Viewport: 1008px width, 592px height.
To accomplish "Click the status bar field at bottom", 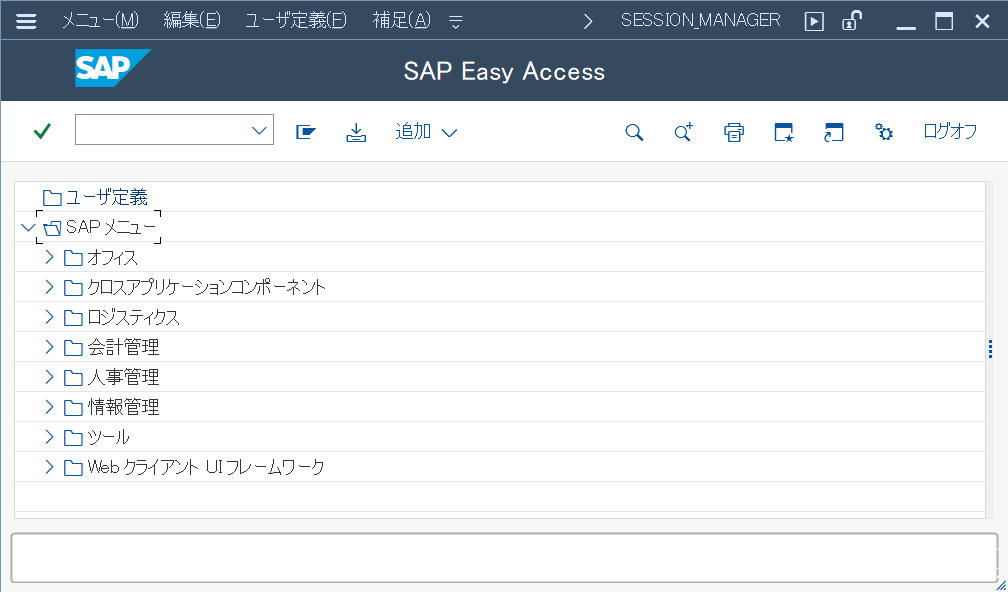I will pyautogui.click(x=504, y=557).
